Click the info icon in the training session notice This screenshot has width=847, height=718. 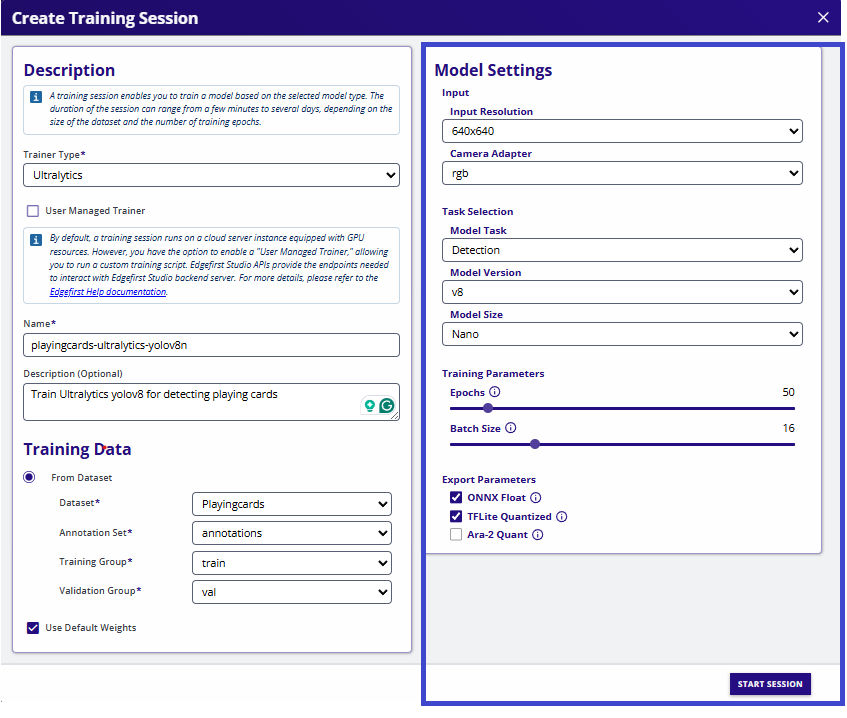(x=37, y=96)
